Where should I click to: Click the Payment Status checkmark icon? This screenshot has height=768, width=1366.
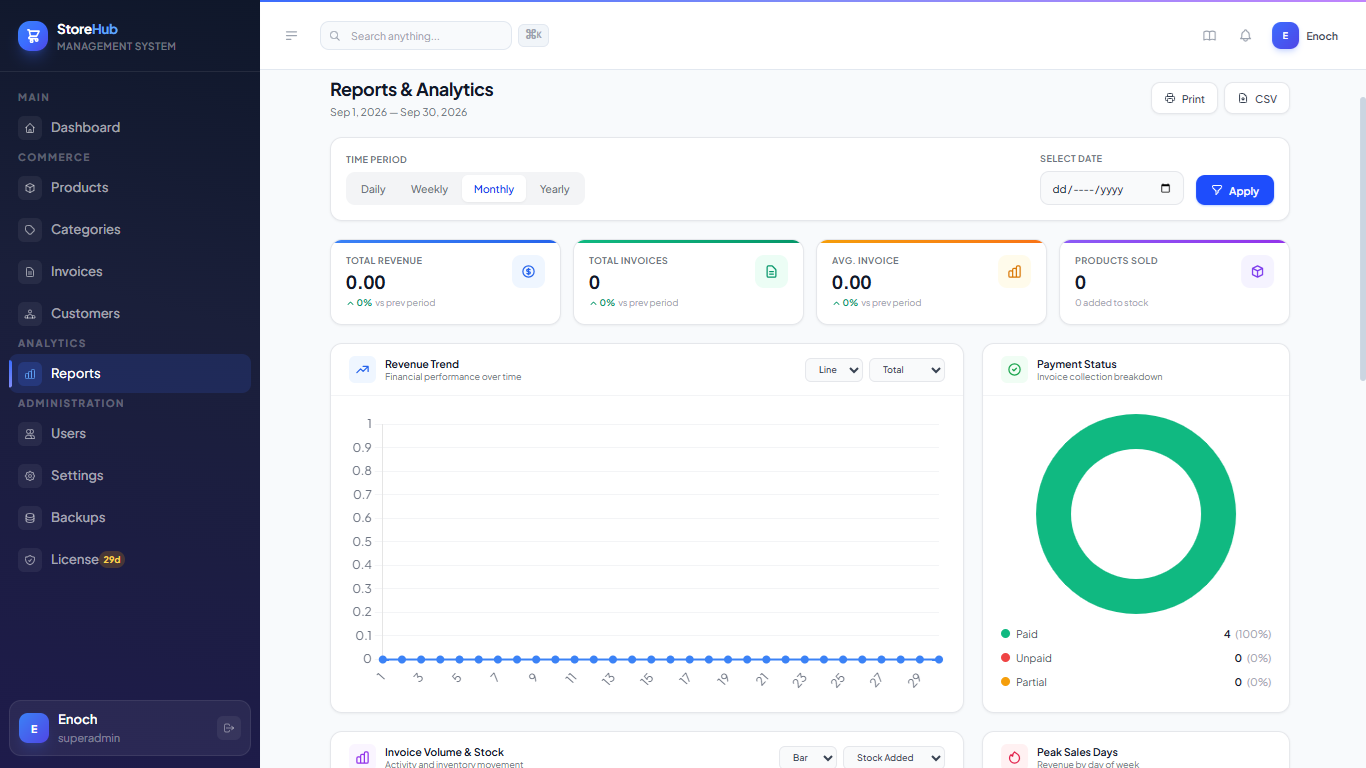pos(1014,370)
